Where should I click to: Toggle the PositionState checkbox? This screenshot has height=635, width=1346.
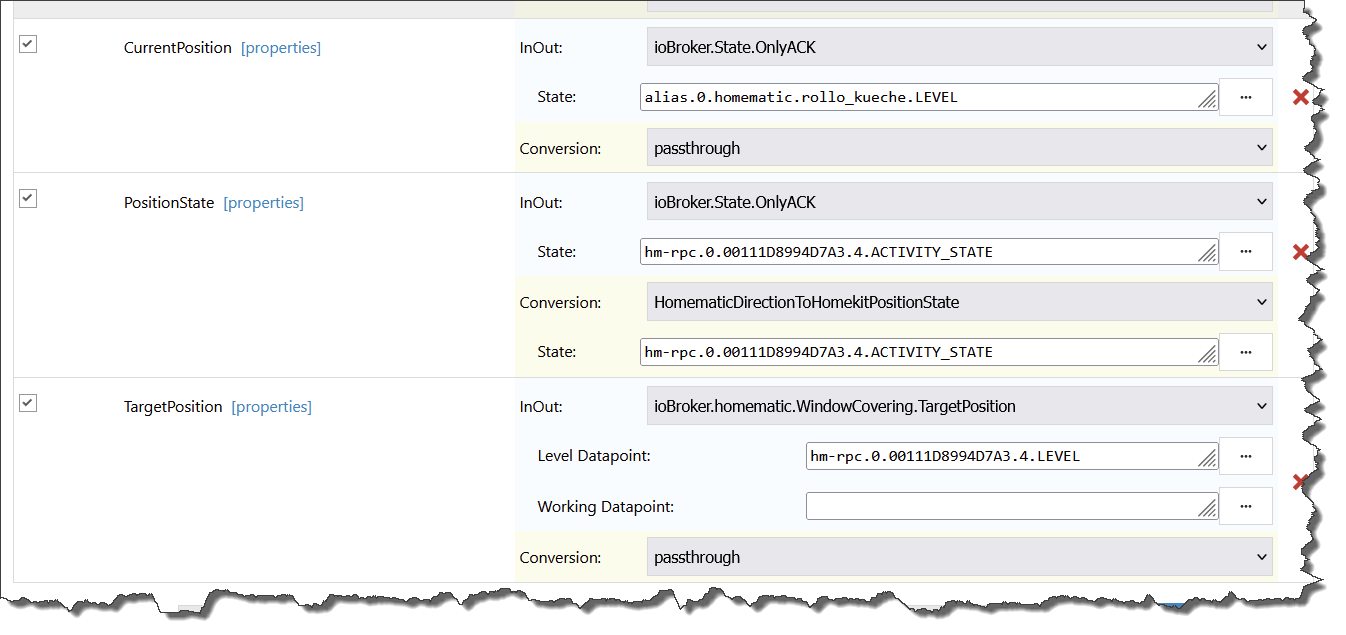(x=28, y=199)
